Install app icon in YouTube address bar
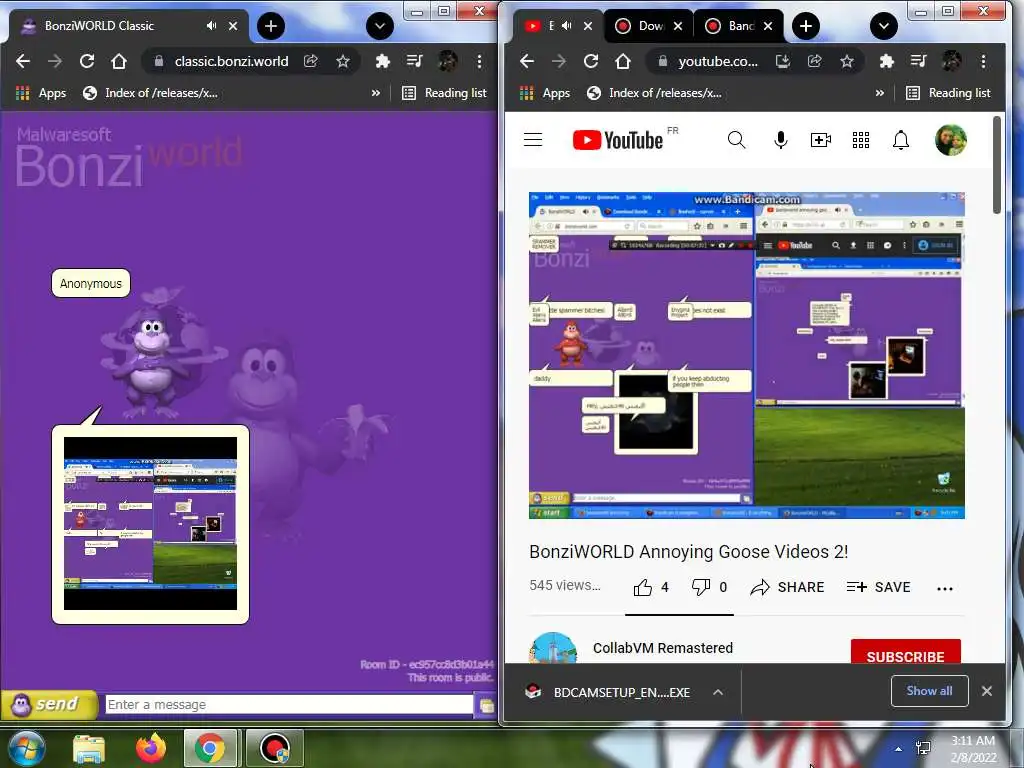The image size is (1024, 768). [x=782, y=61]
